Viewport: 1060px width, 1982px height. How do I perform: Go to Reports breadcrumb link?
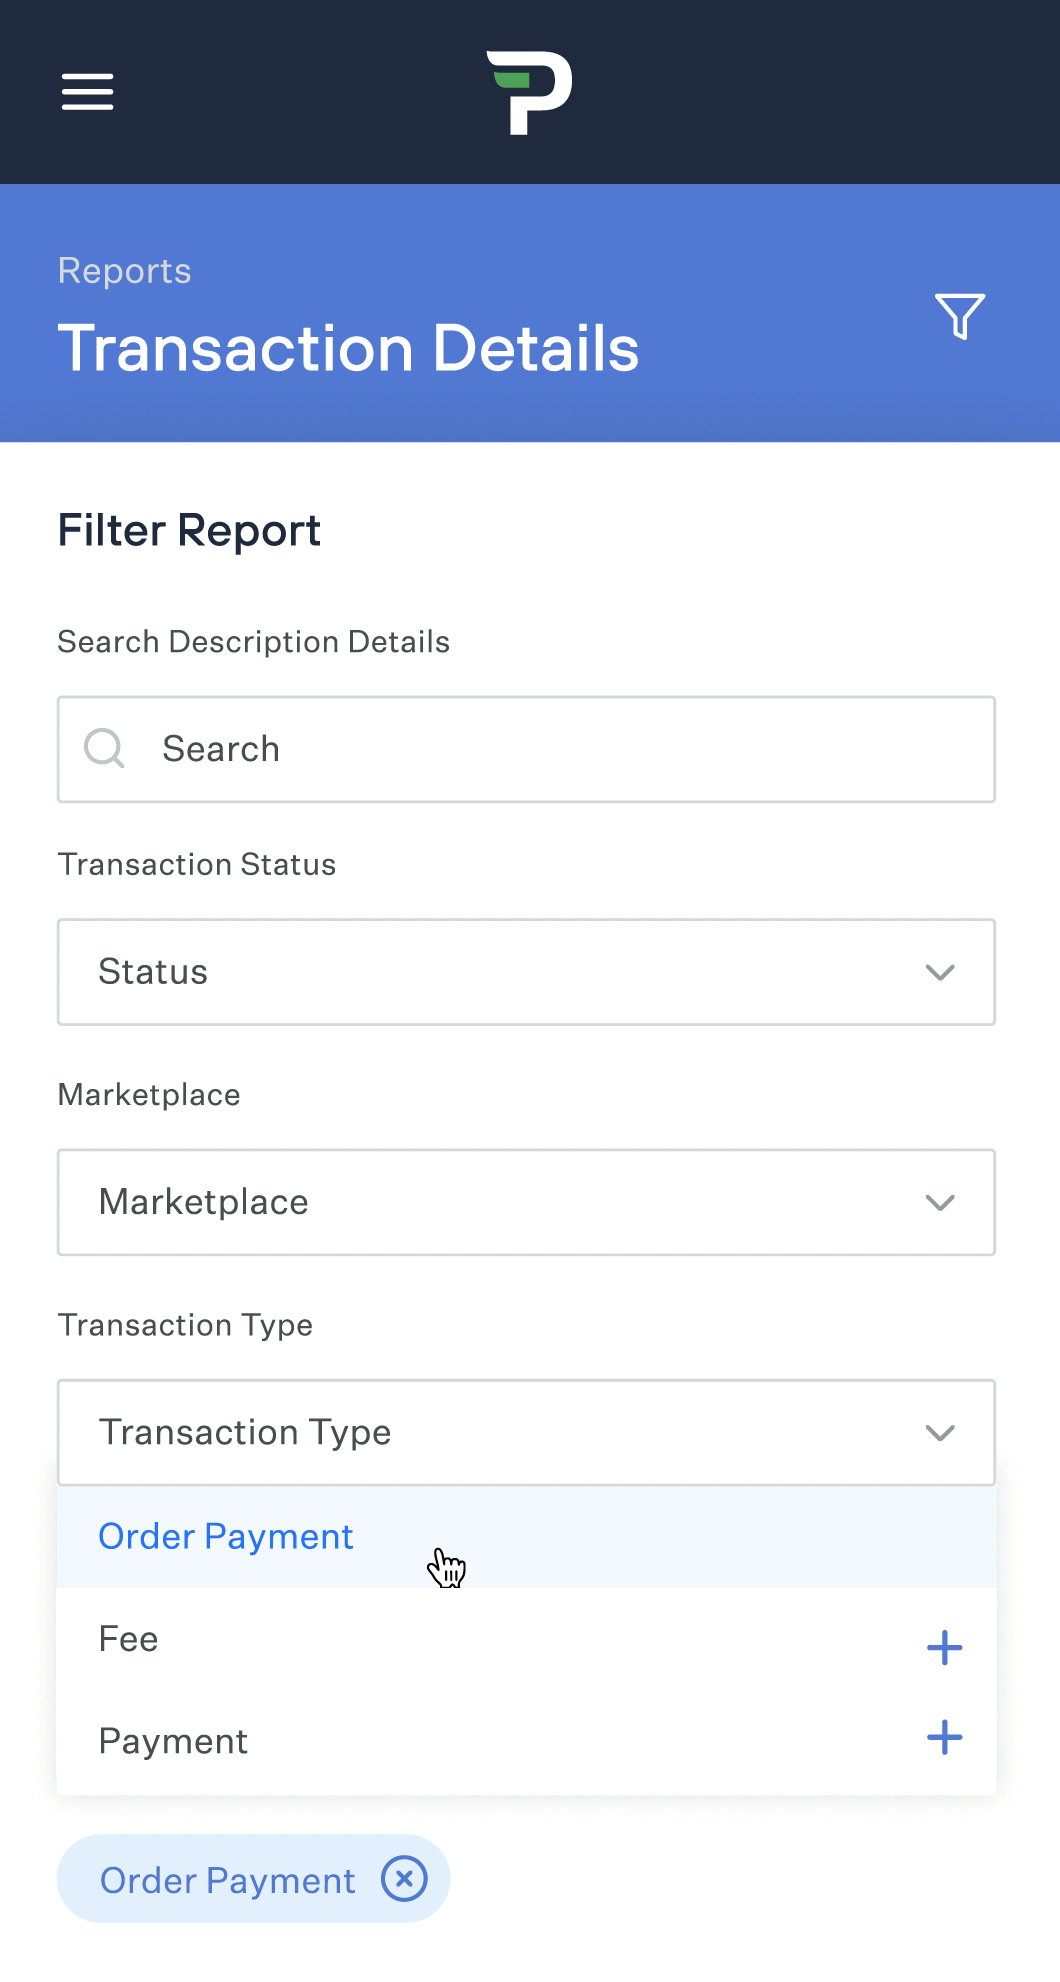click(x=125, y=271)
